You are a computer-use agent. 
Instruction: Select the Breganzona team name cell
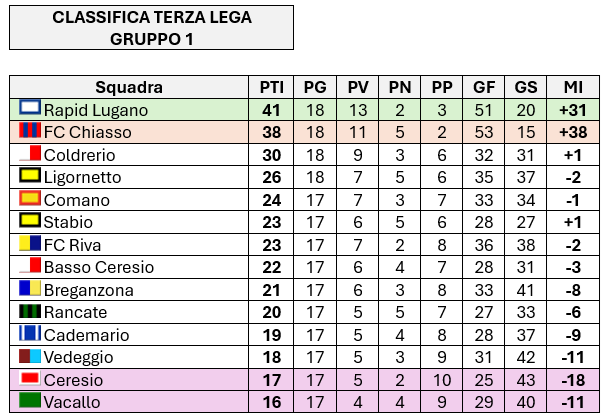coord(129,290)
